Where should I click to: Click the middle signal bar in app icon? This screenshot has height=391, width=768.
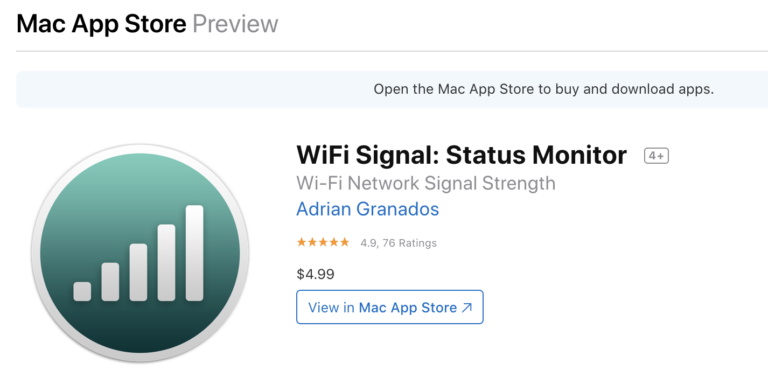(x=138, y=272)
